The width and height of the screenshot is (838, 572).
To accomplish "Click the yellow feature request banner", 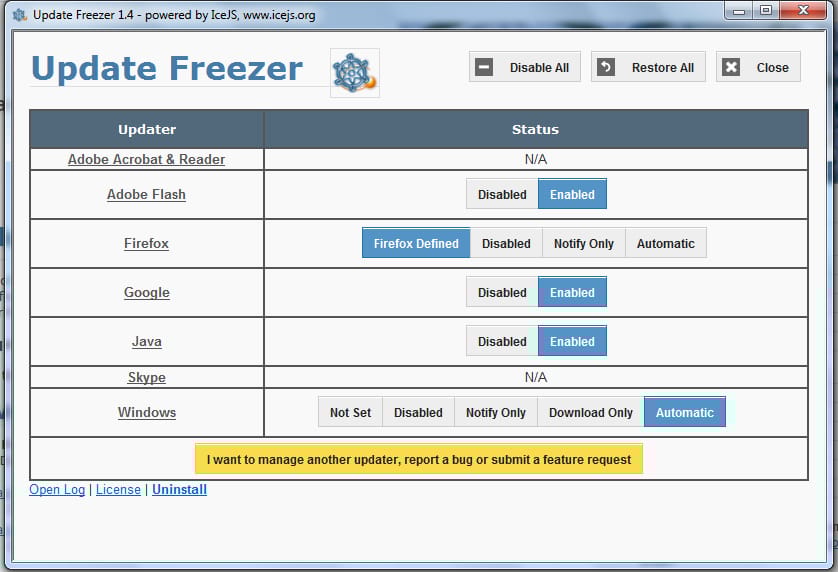I will [x=418, y=459].
